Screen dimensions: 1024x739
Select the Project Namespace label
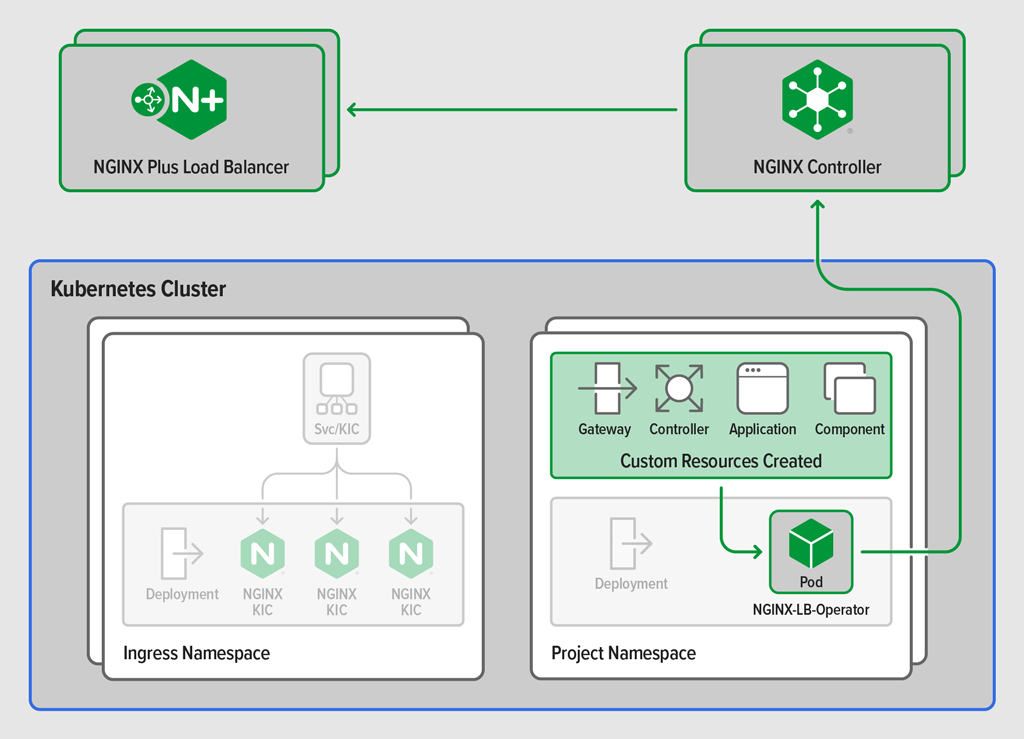(624, 653)
